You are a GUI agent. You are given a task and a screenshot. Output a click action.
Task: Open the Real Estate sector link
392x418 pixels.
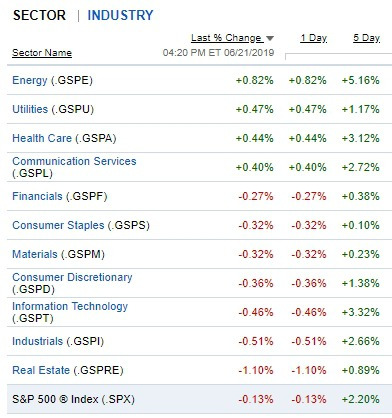click(x=41, y=370)
